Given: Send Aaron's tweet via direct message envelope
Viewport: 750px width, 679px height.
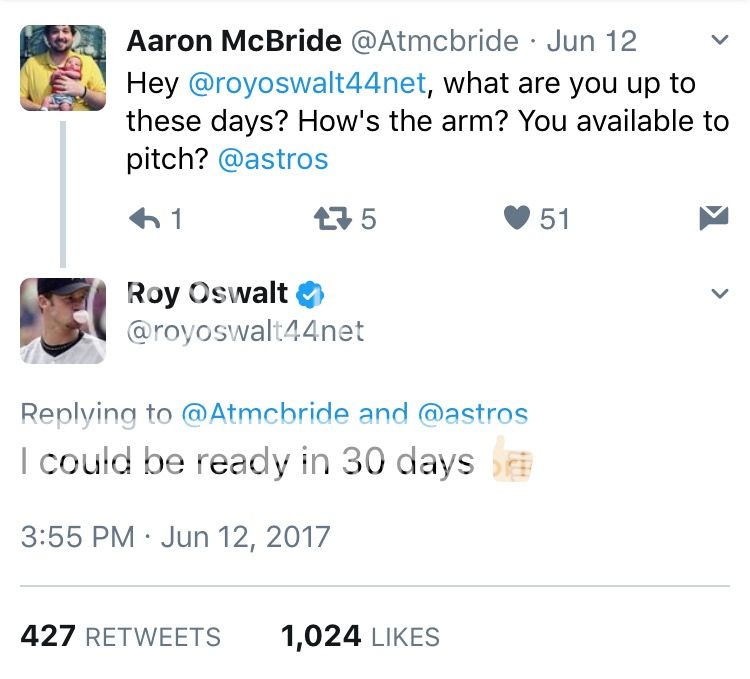Looking at the screenshot, I should point(713,218).
